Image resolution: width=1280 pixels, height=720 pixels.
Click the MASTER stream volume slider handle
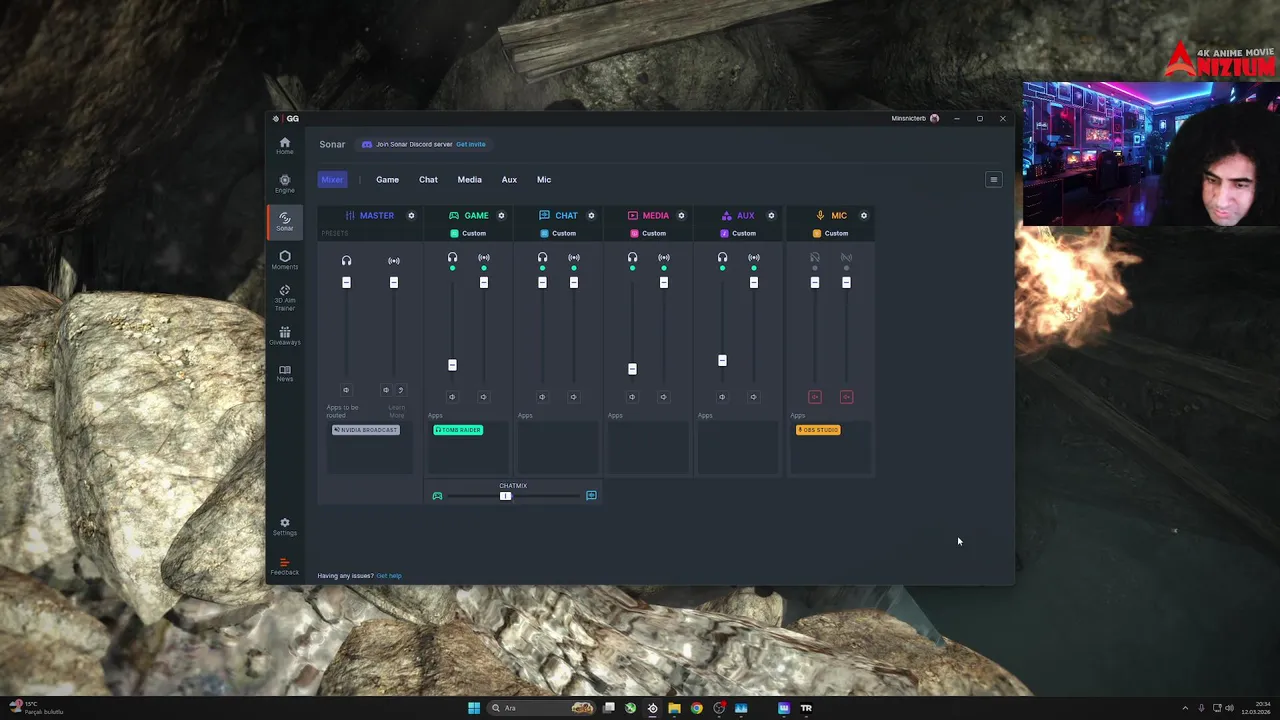(394, 283)
